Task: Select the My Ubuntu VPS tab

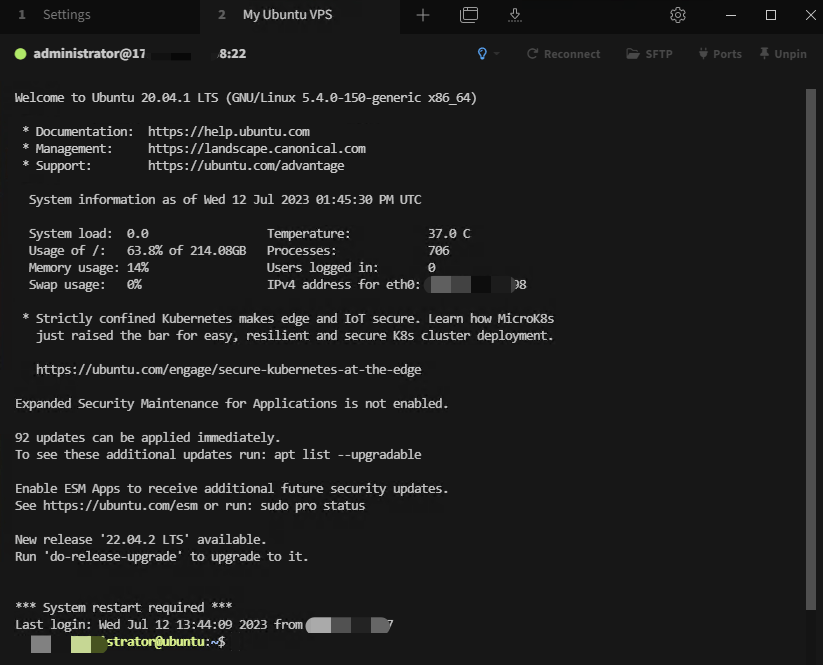Action: [300, 15]
